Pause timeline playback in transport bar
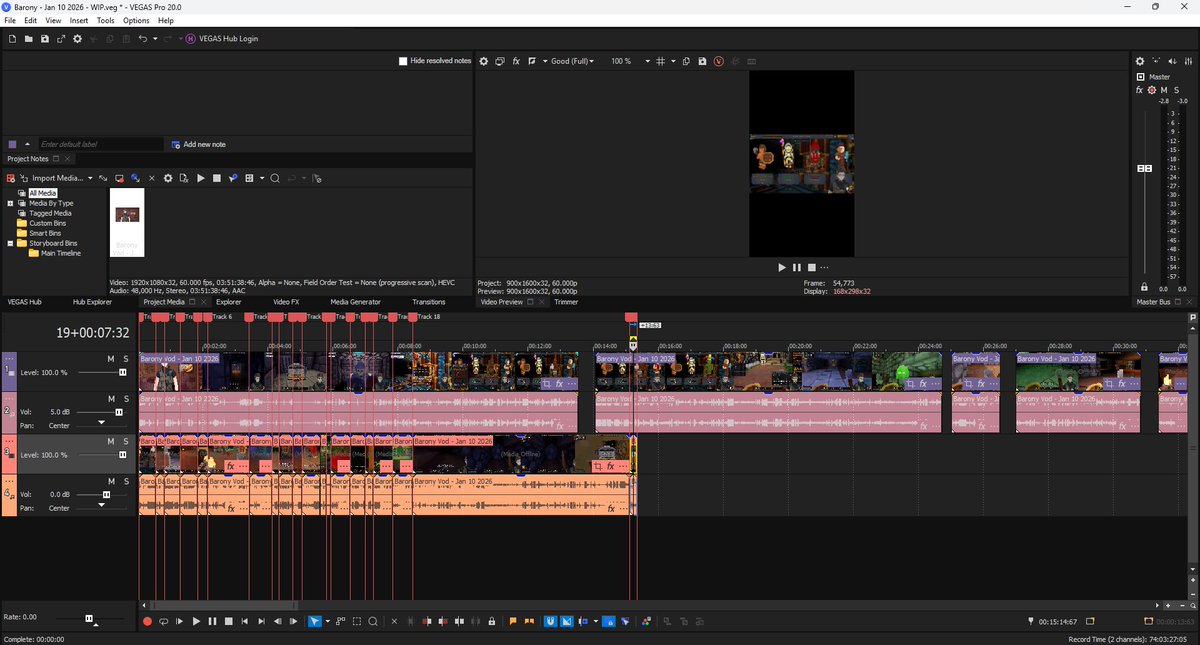Screen dimensions: 1200x645 (212, 621)
